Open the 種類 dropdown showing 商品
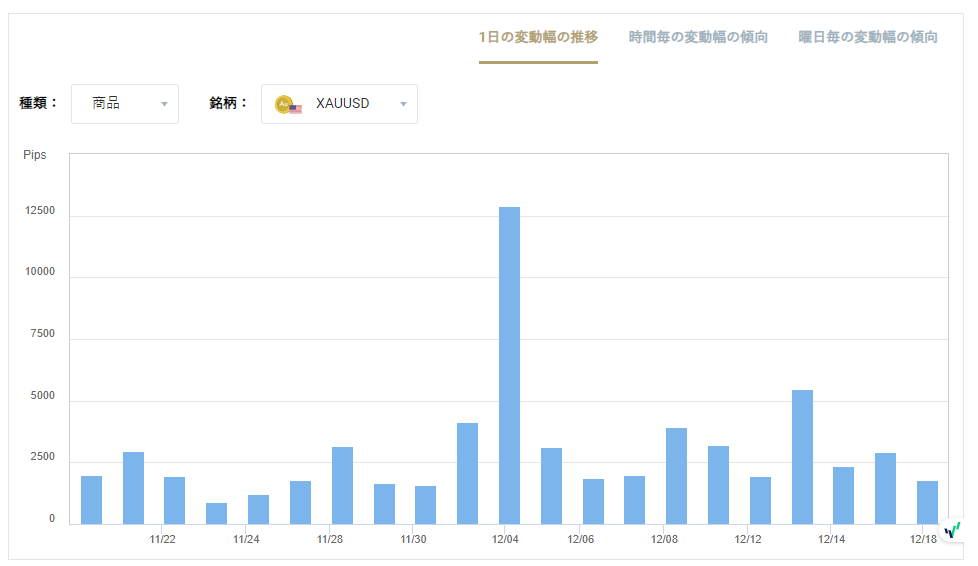Image resolution: width=978 pixels, height=566 pixels. click(x=125, y=104)
